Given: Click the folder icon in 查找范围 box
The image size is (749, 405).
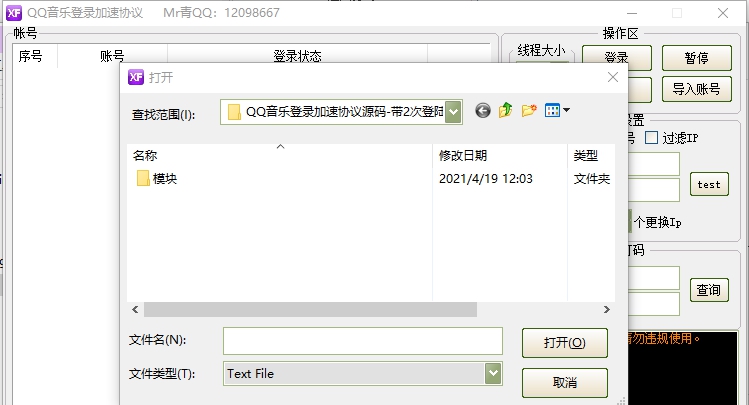Looking at the screenshot, I should click(234, 112).
